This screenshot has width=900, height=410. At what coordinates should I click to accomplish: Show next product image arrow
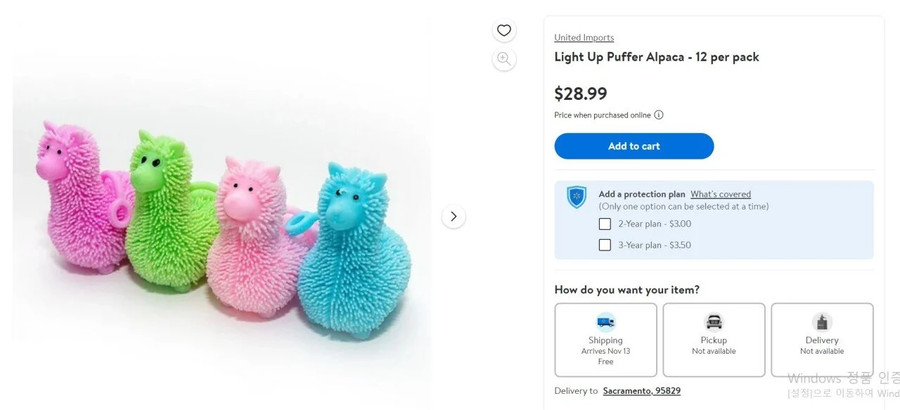[453, 216]
